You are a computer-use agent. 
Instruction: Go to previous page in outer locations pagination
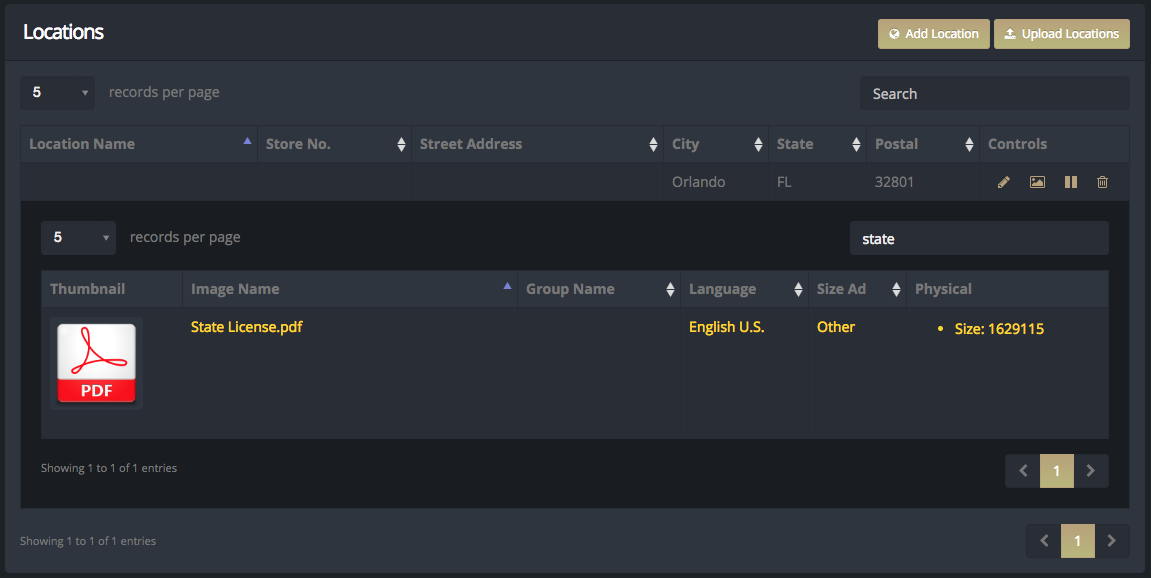click(x=1044, y=541)
